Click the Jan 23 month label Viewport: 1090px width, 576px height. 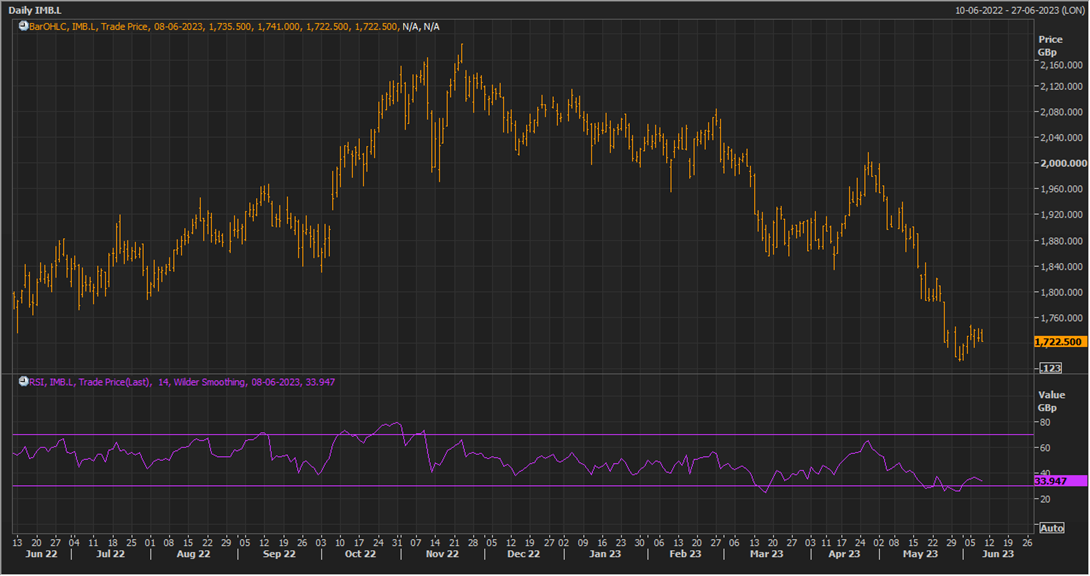pyautogui.click(x=605, y=554)
